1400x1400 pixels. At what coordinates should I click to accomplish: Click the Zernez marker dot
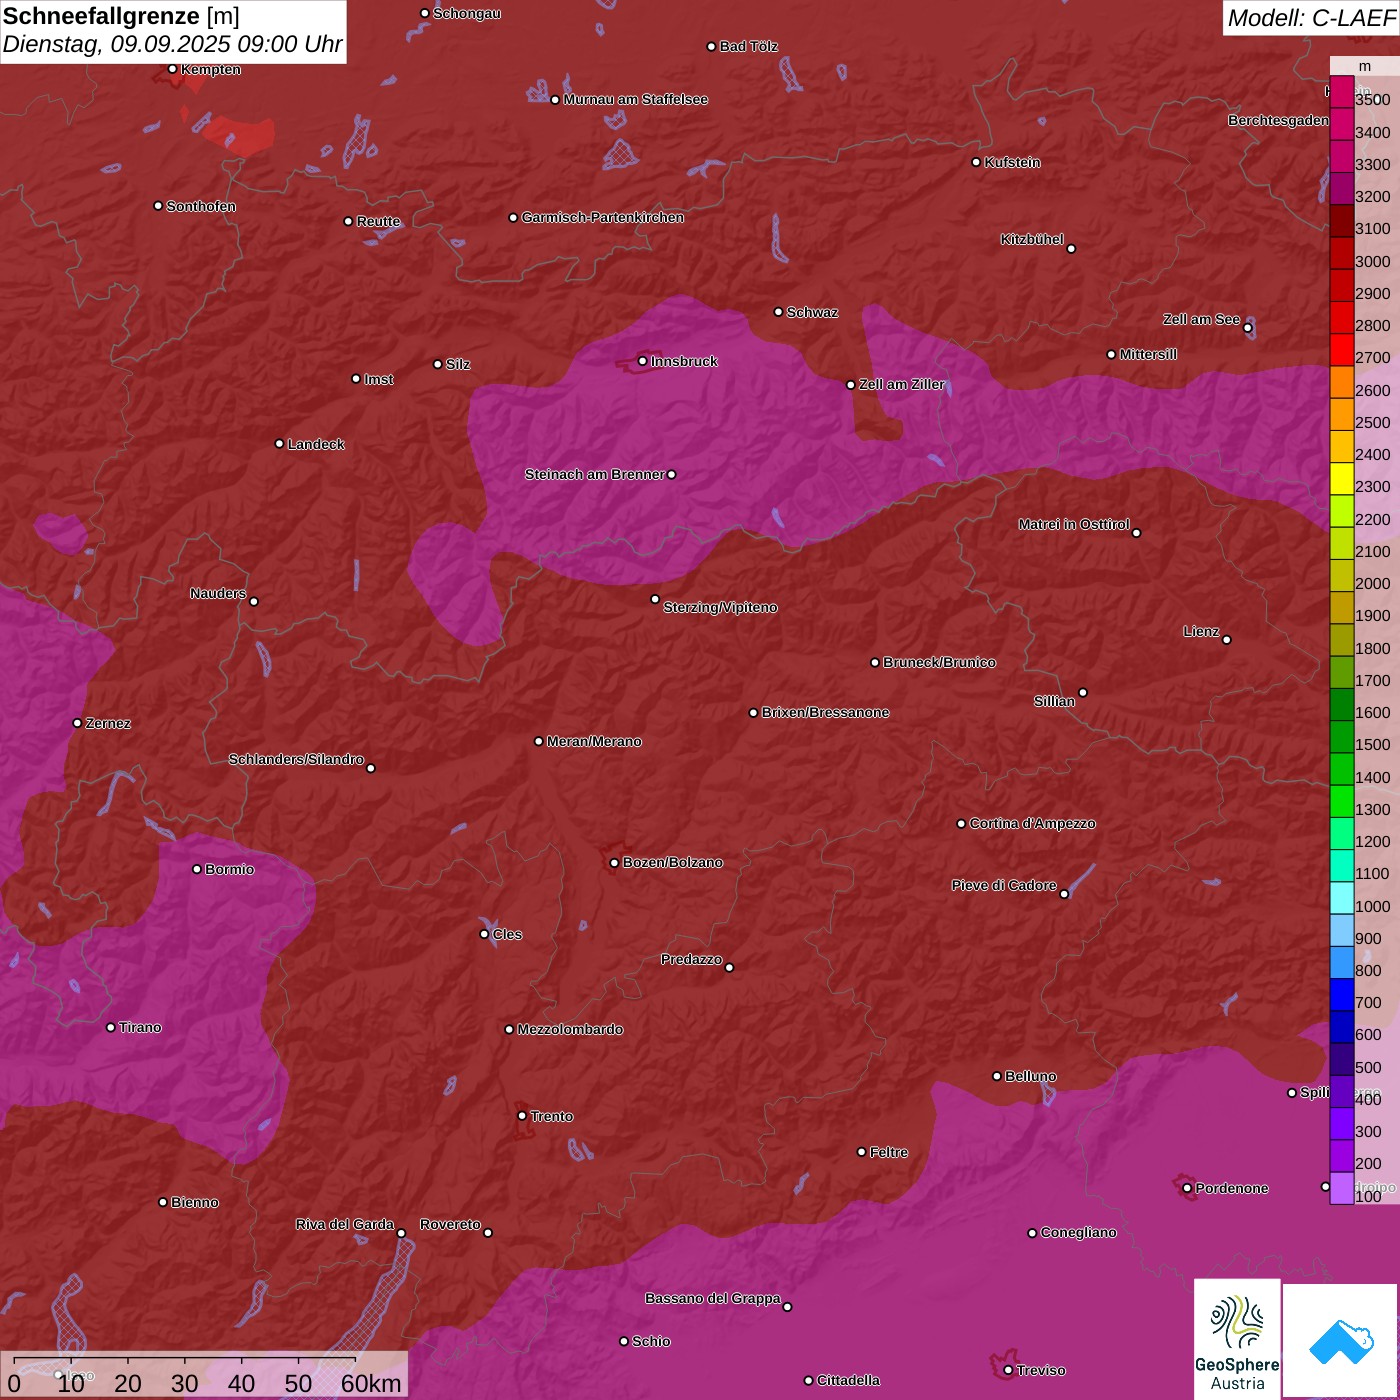[x=77, y=723]
